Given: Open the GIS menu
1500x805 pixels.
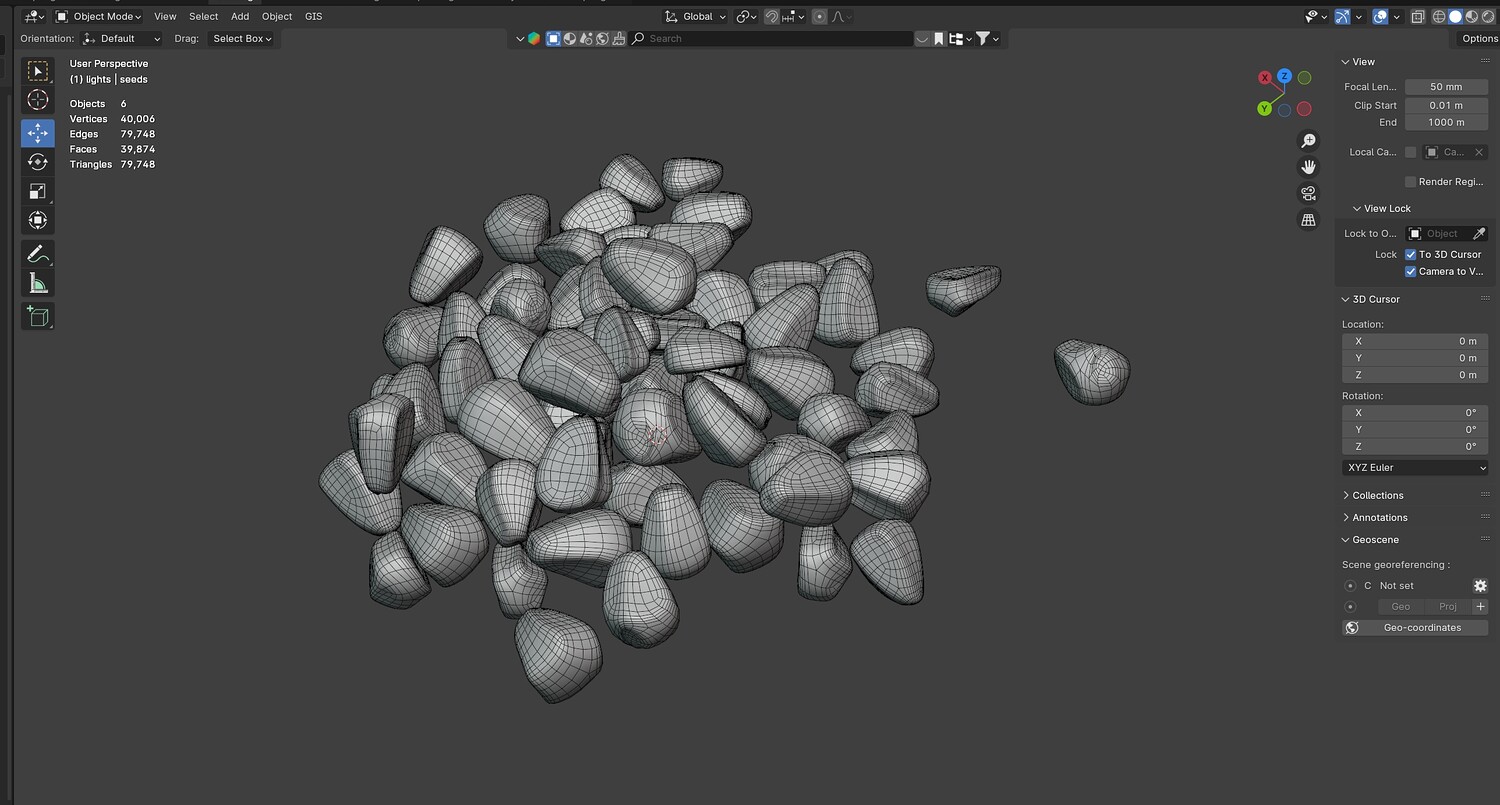Looking at the screenshot, I should (x=314, y=16).
